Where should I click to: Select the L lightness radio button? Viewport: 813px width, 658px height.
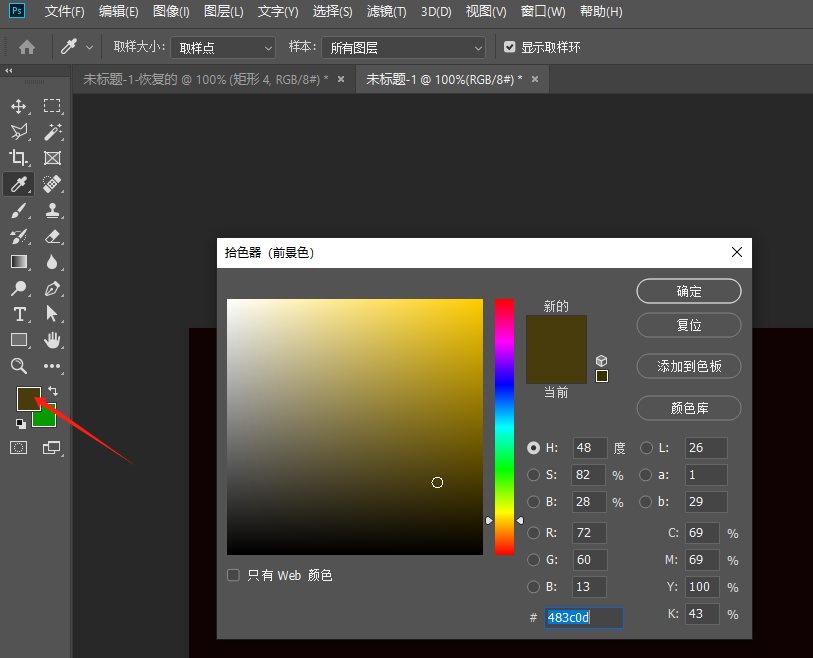point(646,448)
